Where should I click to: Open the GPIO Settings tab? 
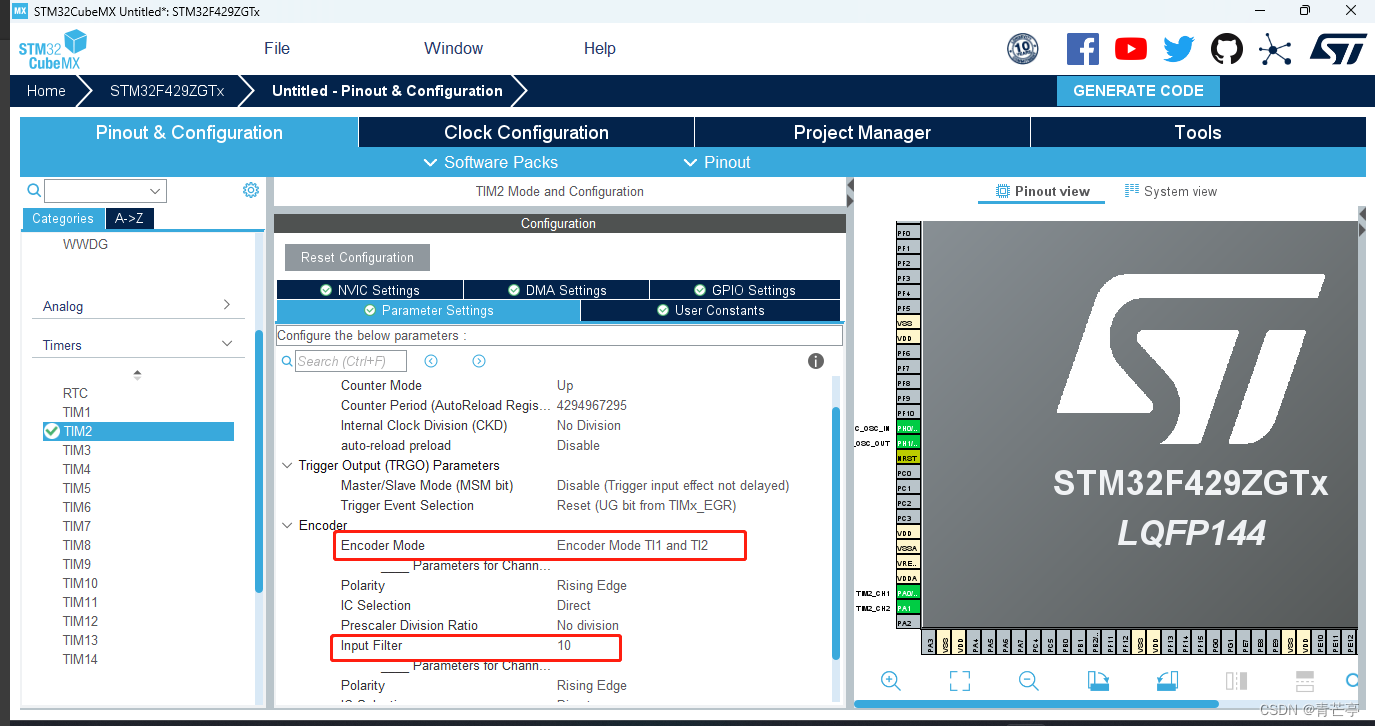pos(744,290)
